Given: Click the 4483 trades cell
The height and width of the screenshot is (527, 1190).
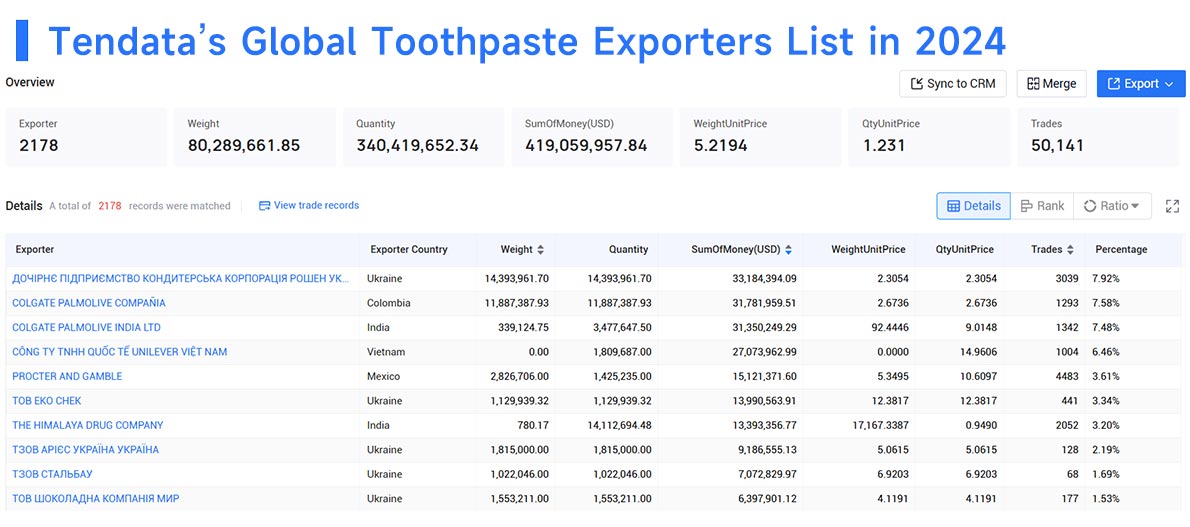Looking at the screenshot, I should click(1066, 376).
